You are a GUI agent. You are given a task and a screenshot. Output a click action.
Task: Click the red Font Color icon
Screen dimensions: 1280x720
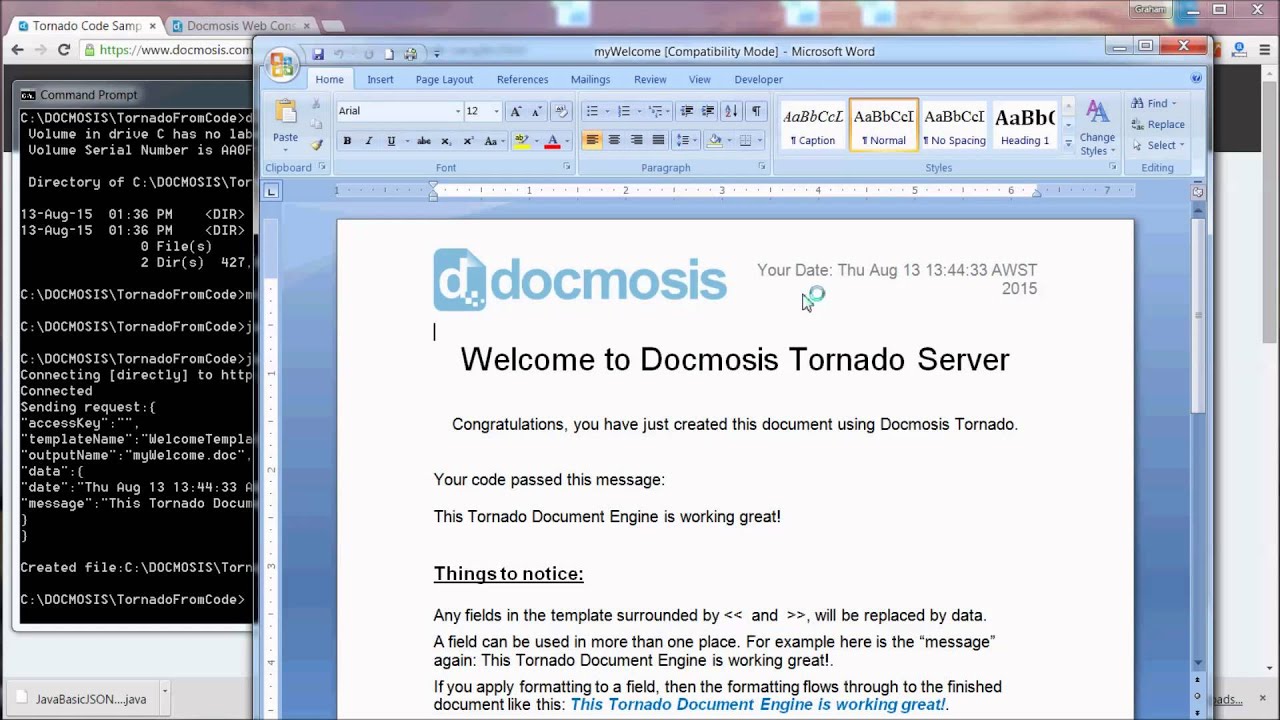tap(551, 141)
